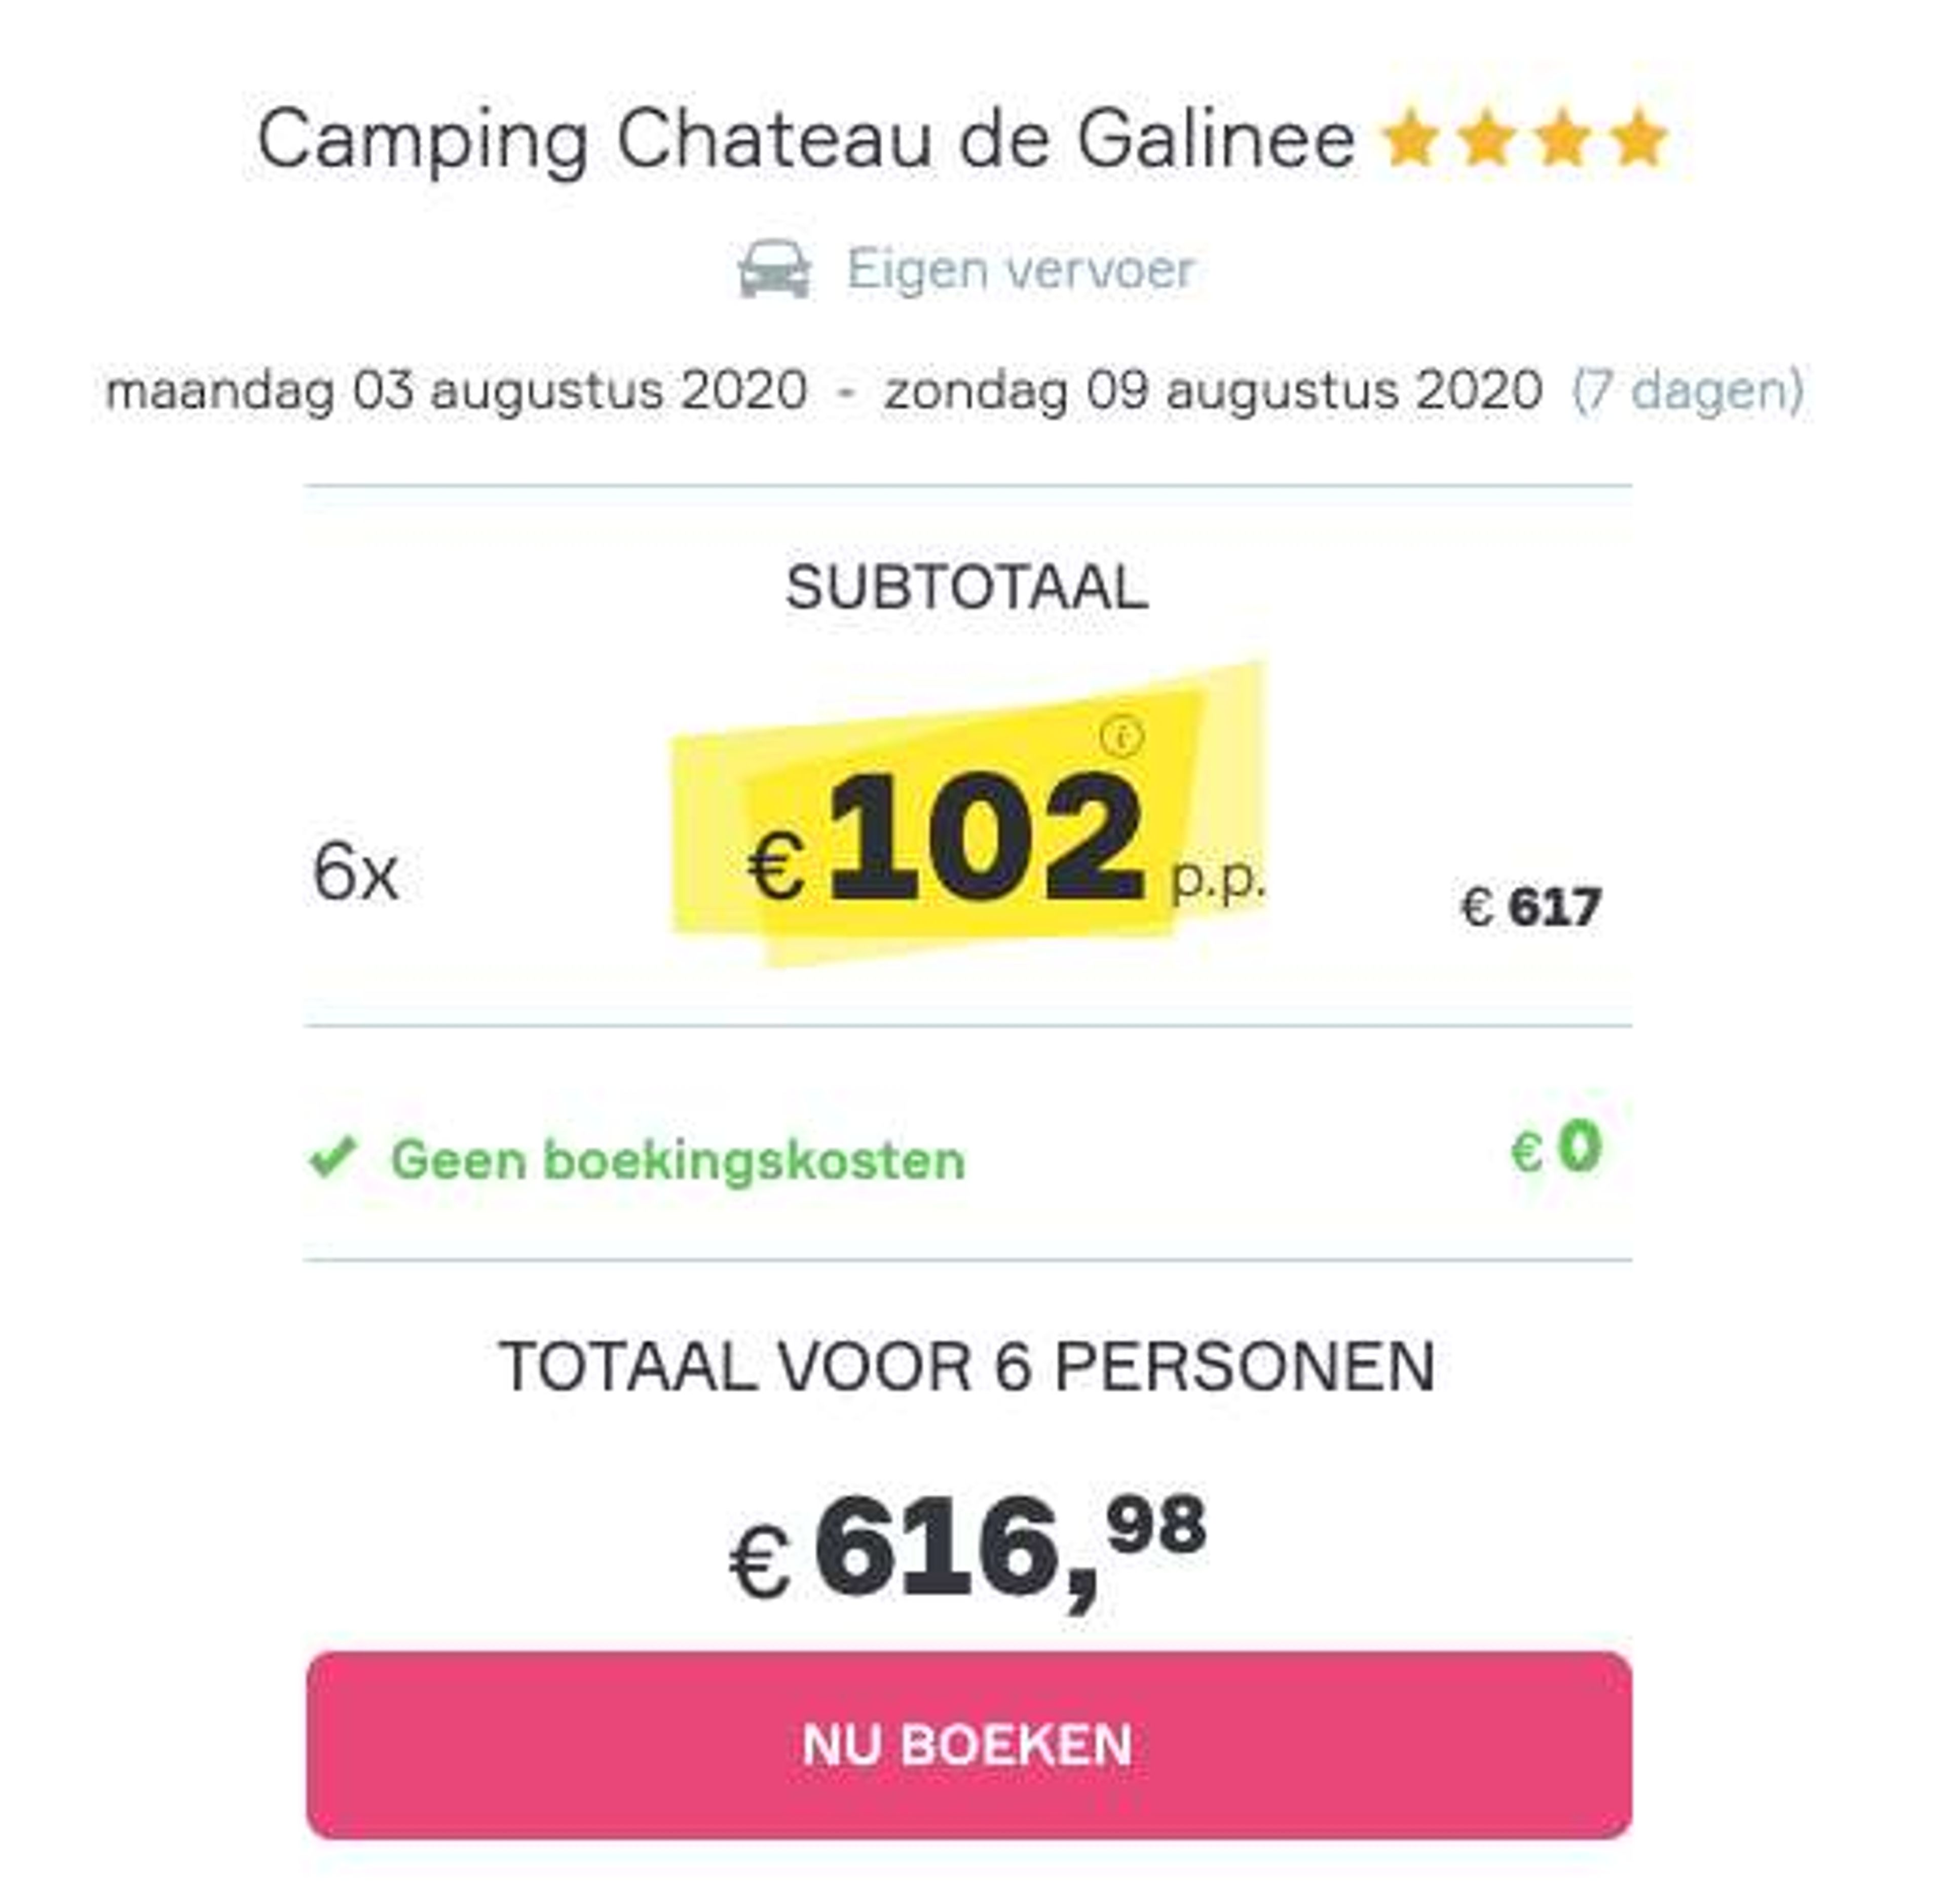Image resolution: width=1946 pixels, height=1904 pixels.
Task: Select the end date zondag 09 augustus 2020
Action: click(x=1213, y=390)
